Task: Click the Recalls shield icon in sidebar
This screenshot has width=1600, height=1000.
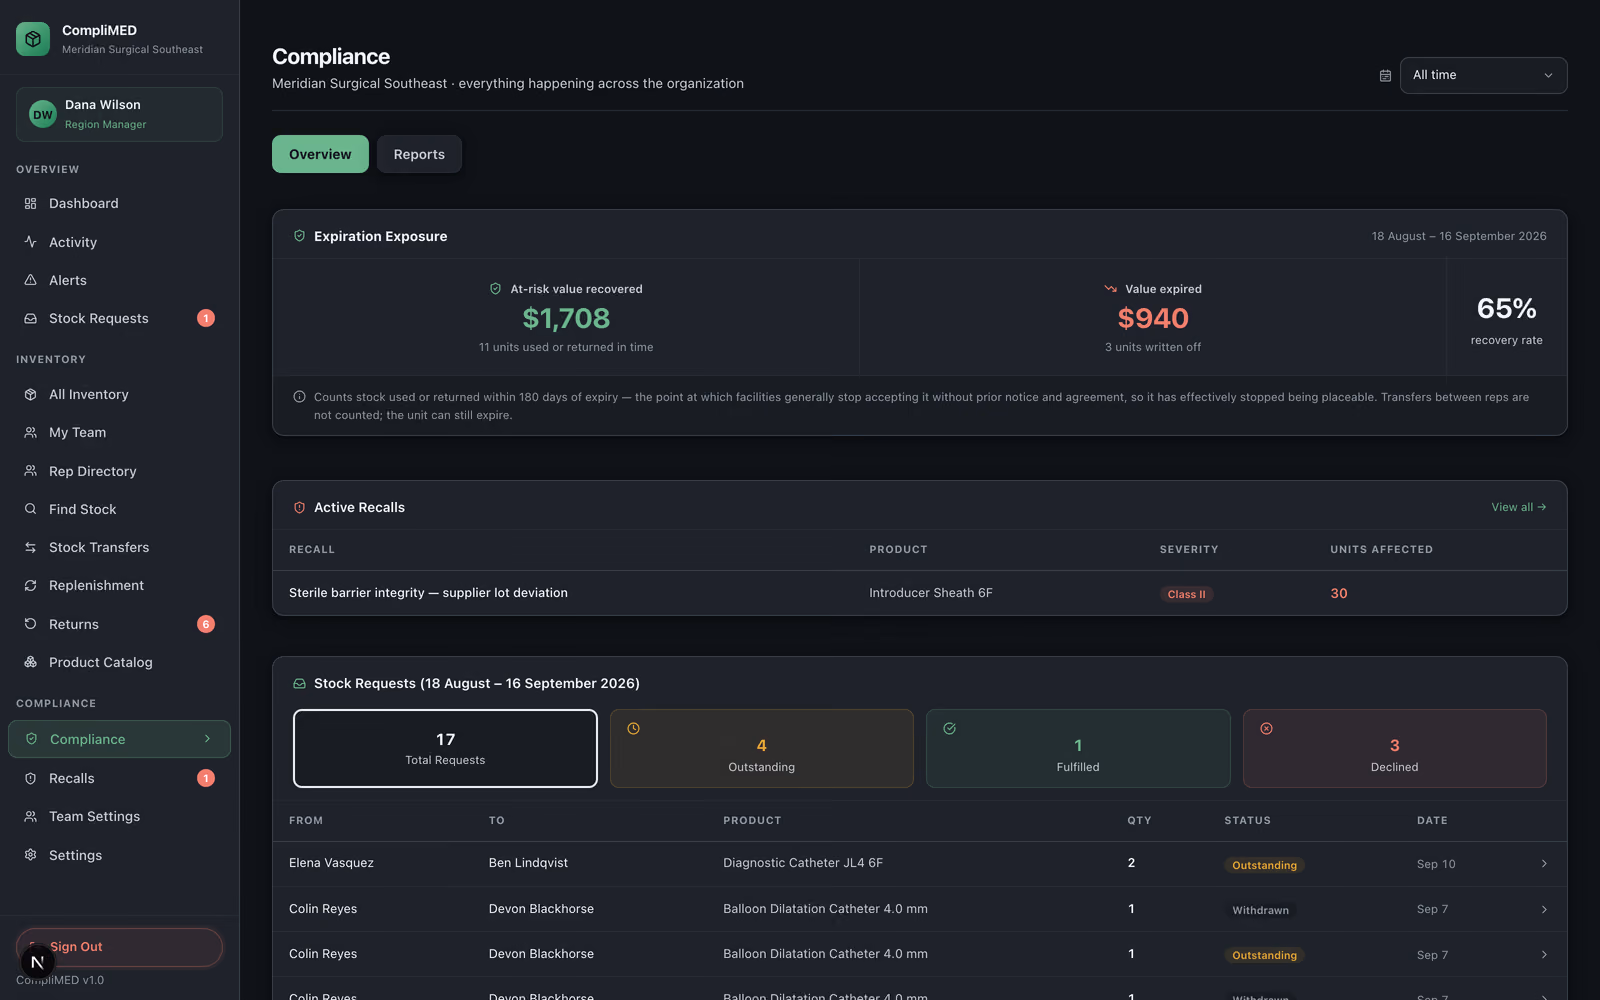Action: point(30,778)
